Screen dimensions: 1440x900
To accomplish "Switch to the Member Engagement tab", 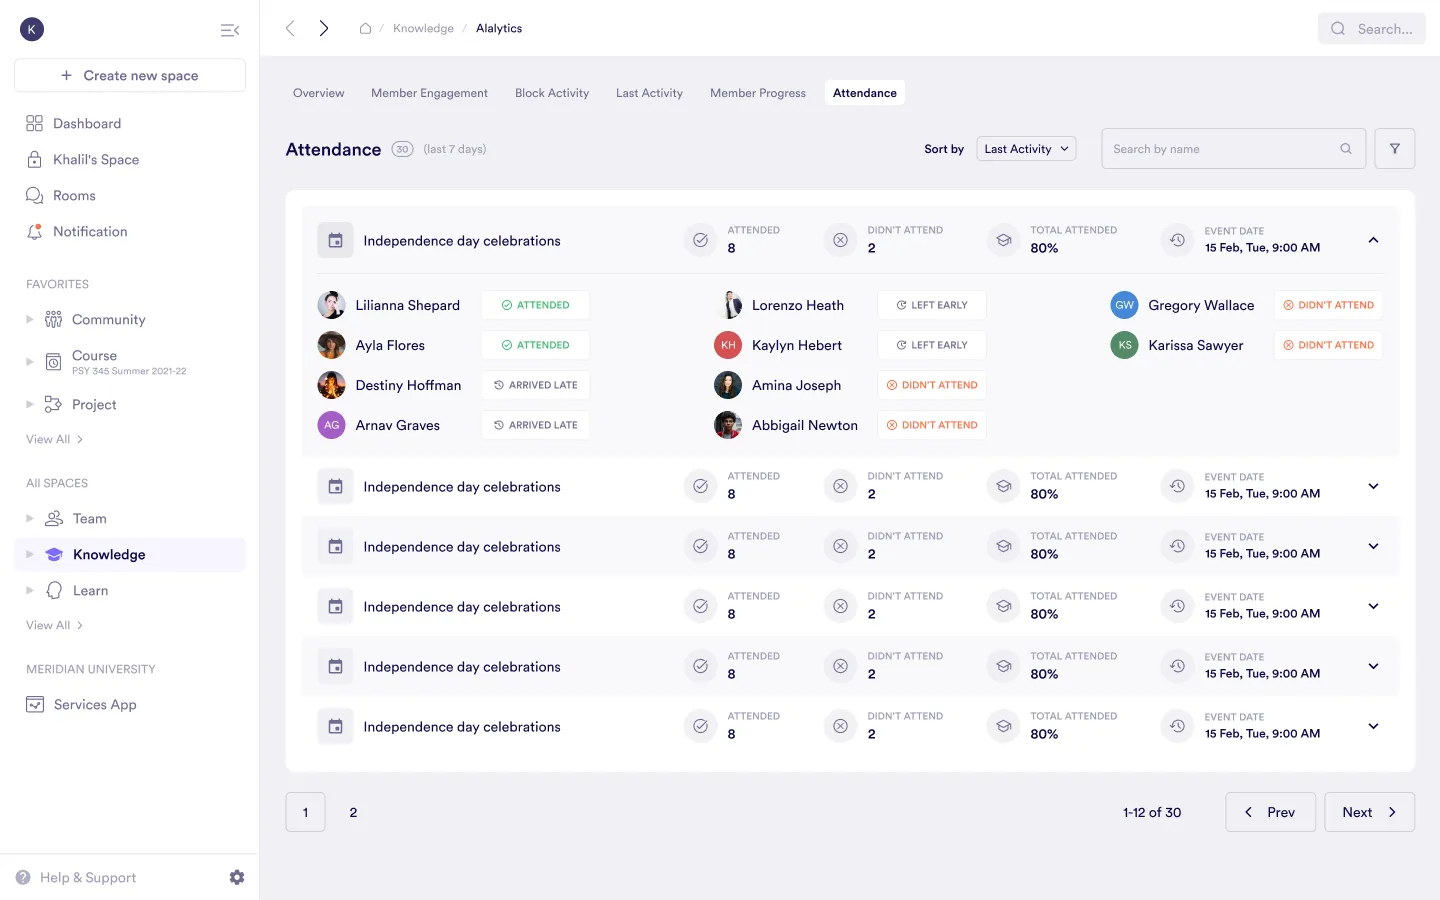I will [x=429, y=92].
